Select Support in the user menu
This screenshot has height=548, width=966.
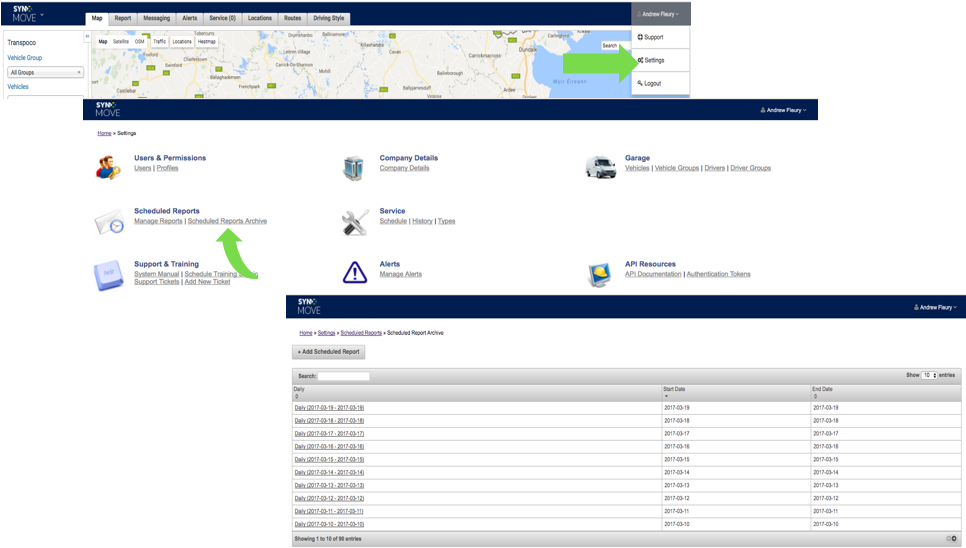(x=660, y=37)
